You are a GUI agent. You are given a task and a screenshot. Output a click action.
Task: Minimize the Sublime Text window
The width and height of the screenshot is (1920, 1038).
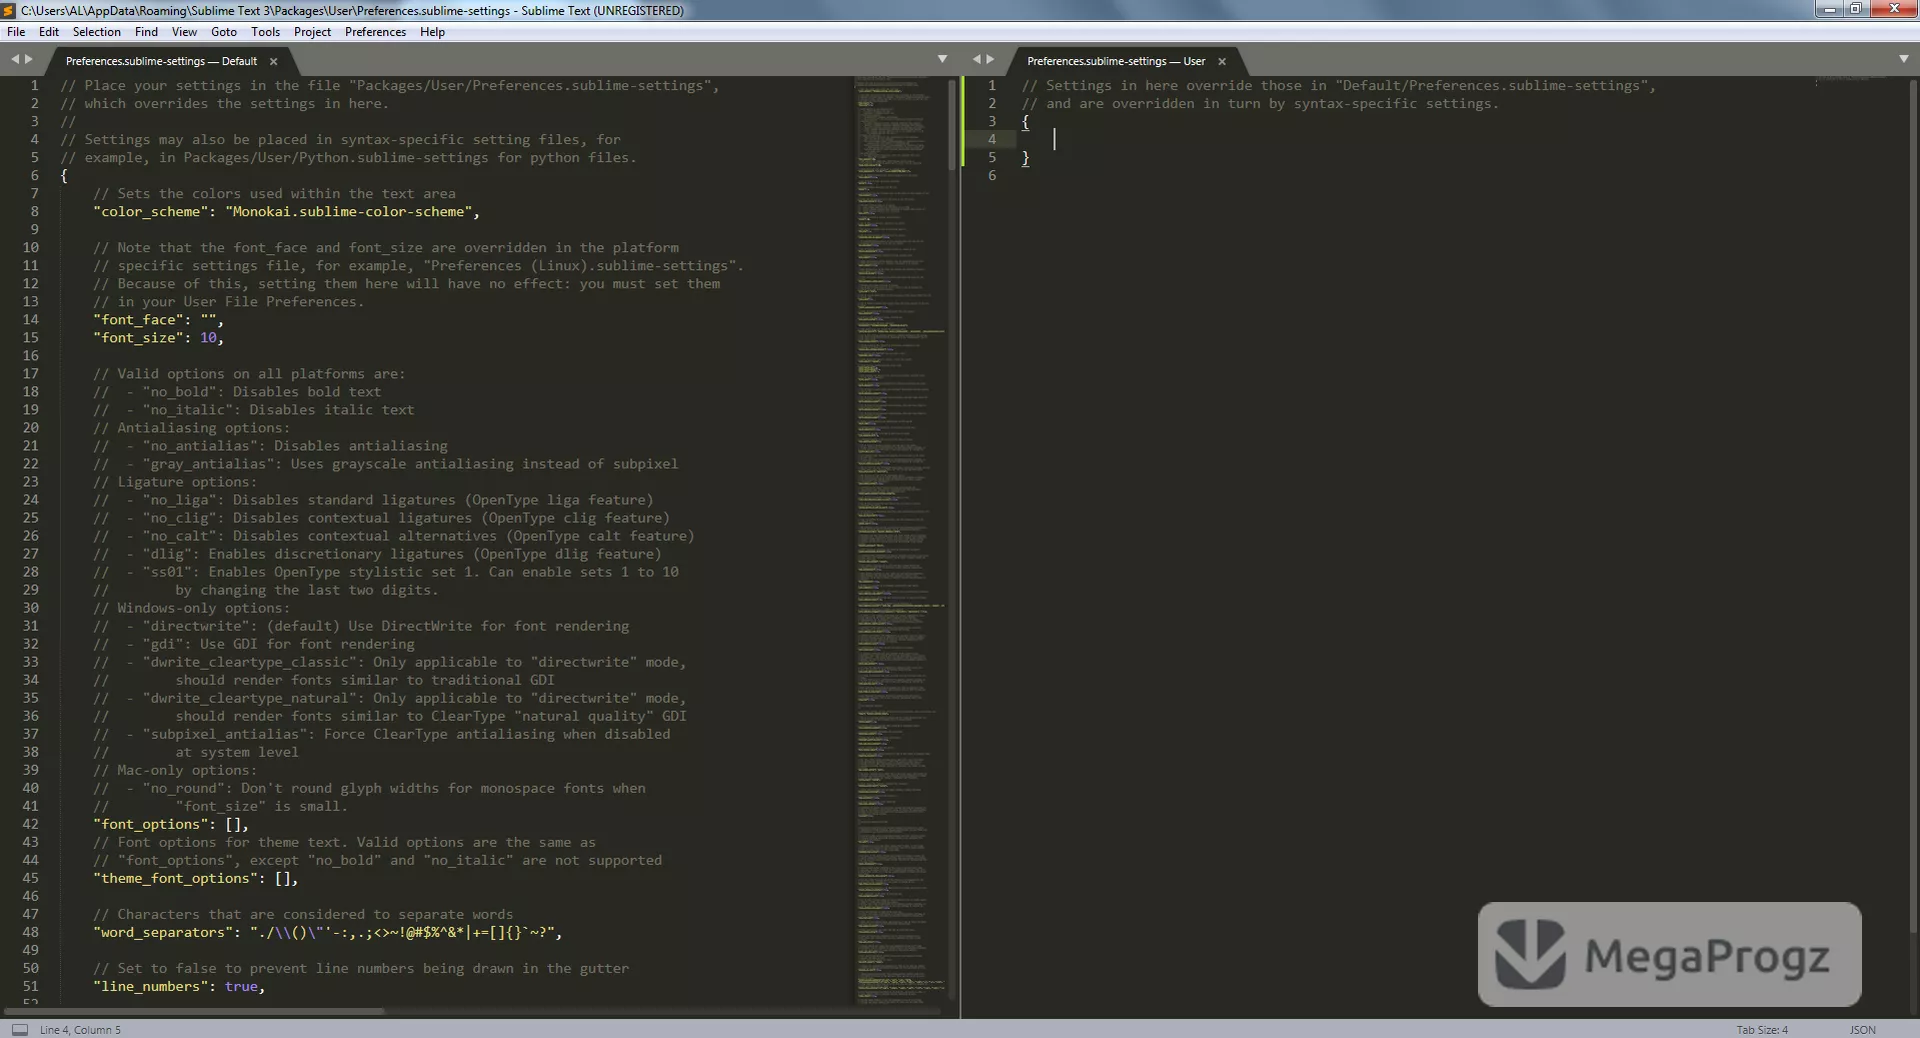(x=1829, y=9)
